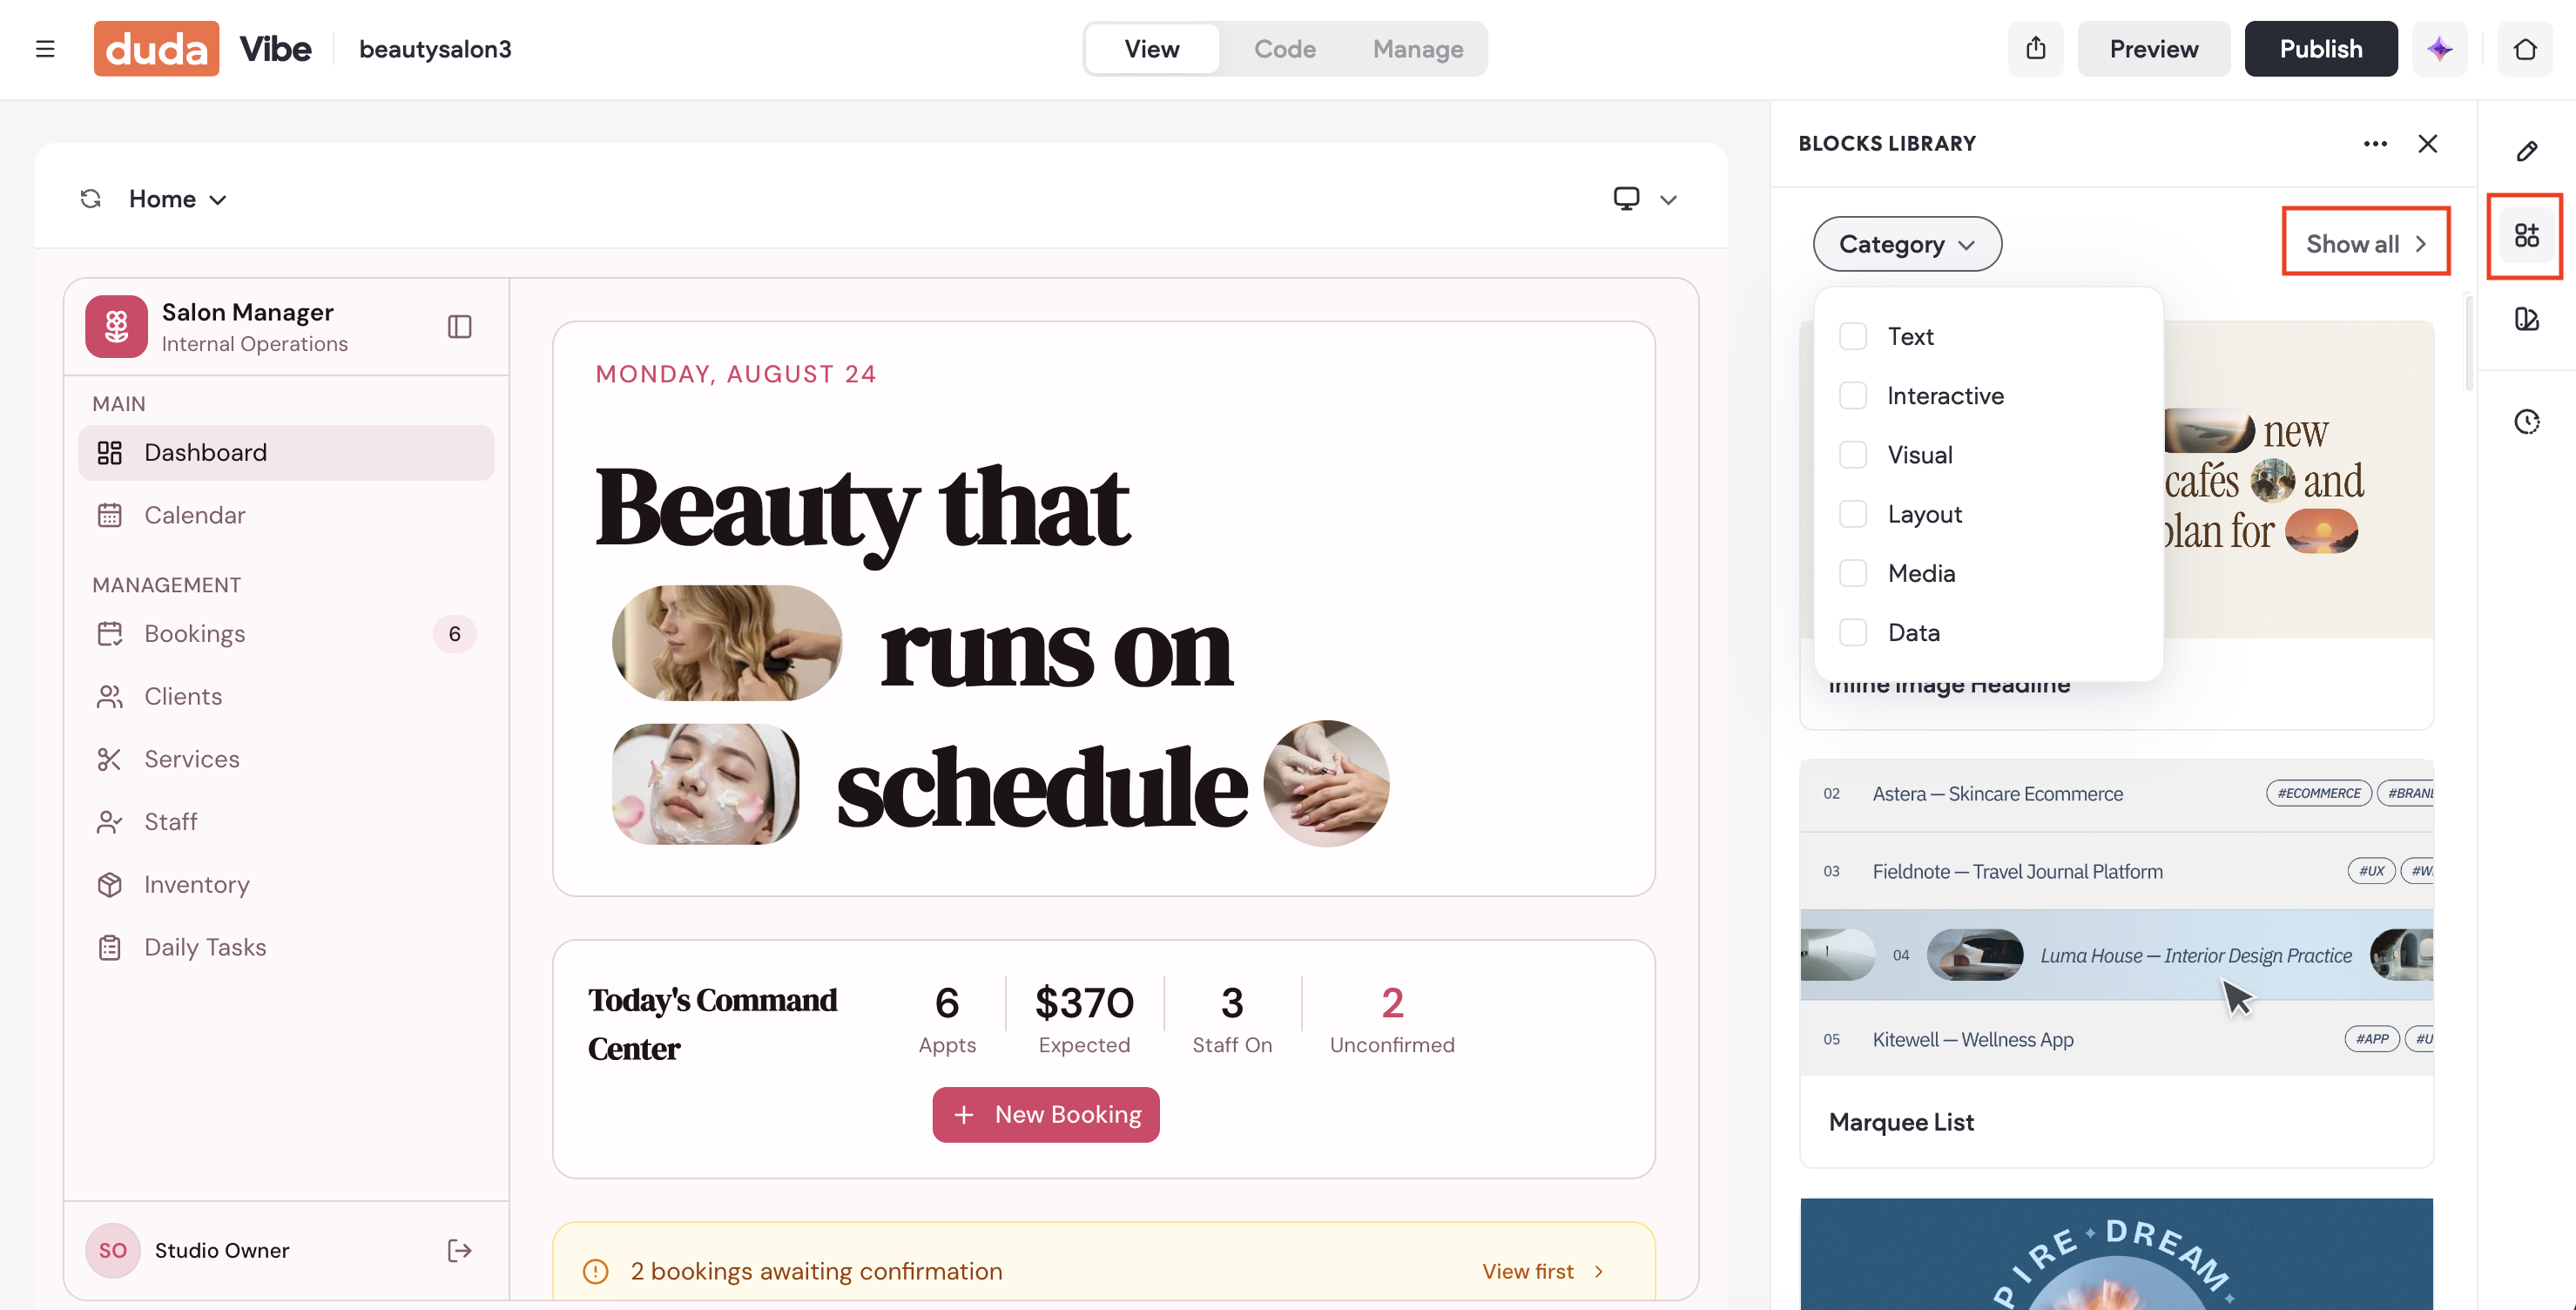The image size is (2576, 1310).
Task: Open the blocks library icon
Action: pyautogui.click(x=2526, y=236)
